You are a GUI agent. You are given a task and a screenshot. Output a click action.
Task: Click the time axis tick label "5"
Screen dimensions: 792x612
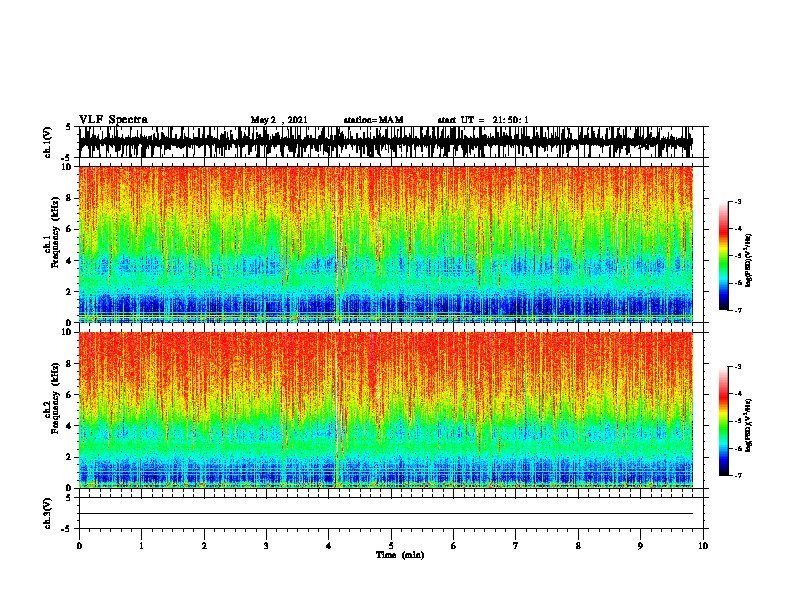(x=391, y=546)
